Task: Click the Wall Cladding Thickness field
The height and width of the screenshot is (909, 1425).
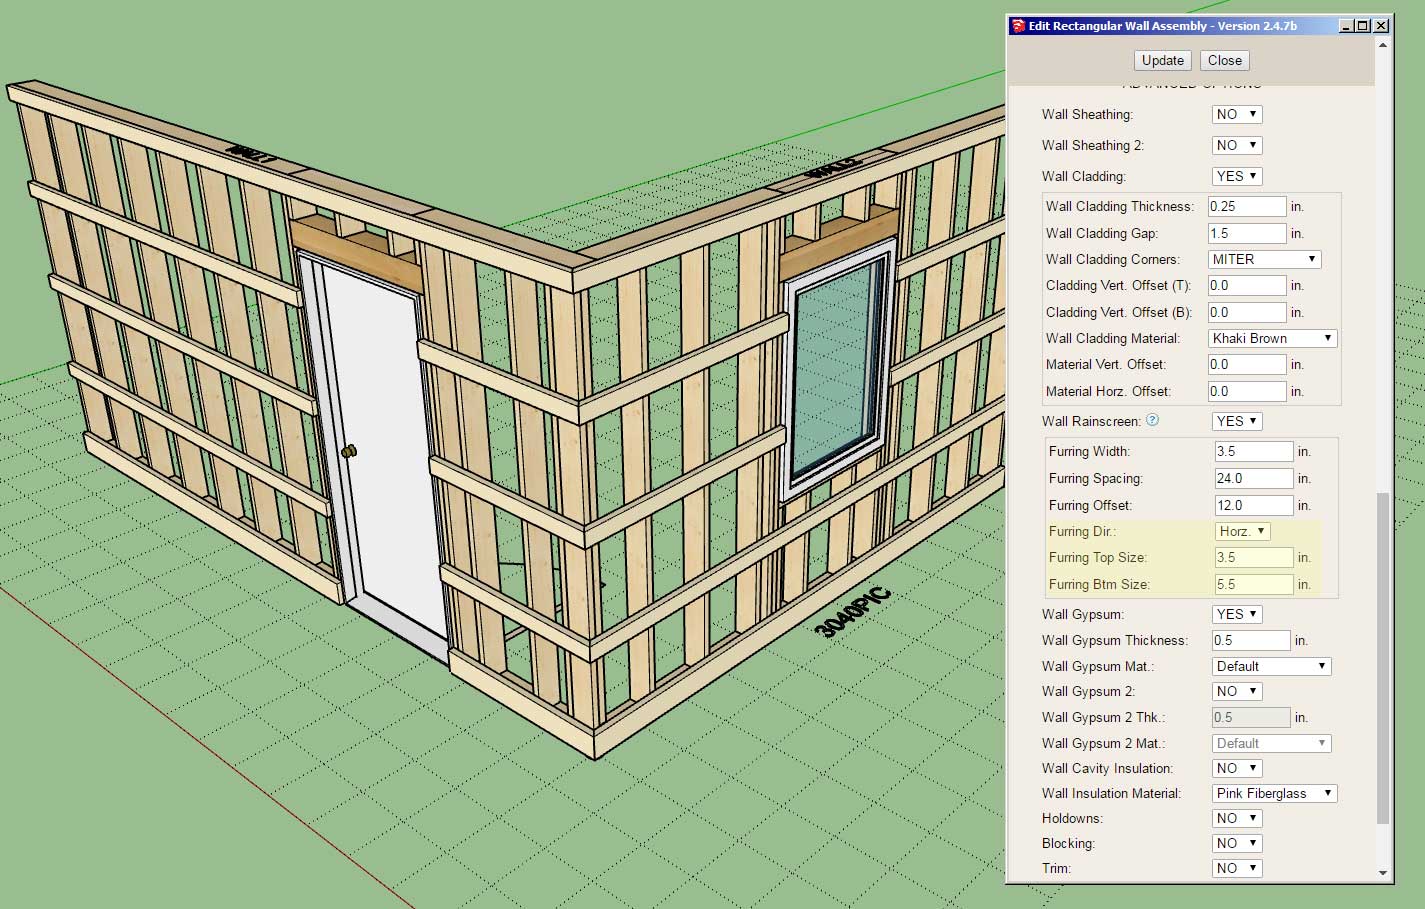Action: click(1246, 206)
